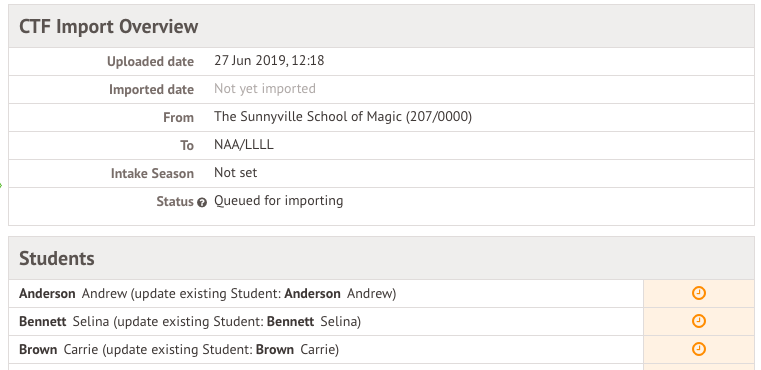Click the From school name value
This screenshot has height=370, width=761.
[343, 117]
